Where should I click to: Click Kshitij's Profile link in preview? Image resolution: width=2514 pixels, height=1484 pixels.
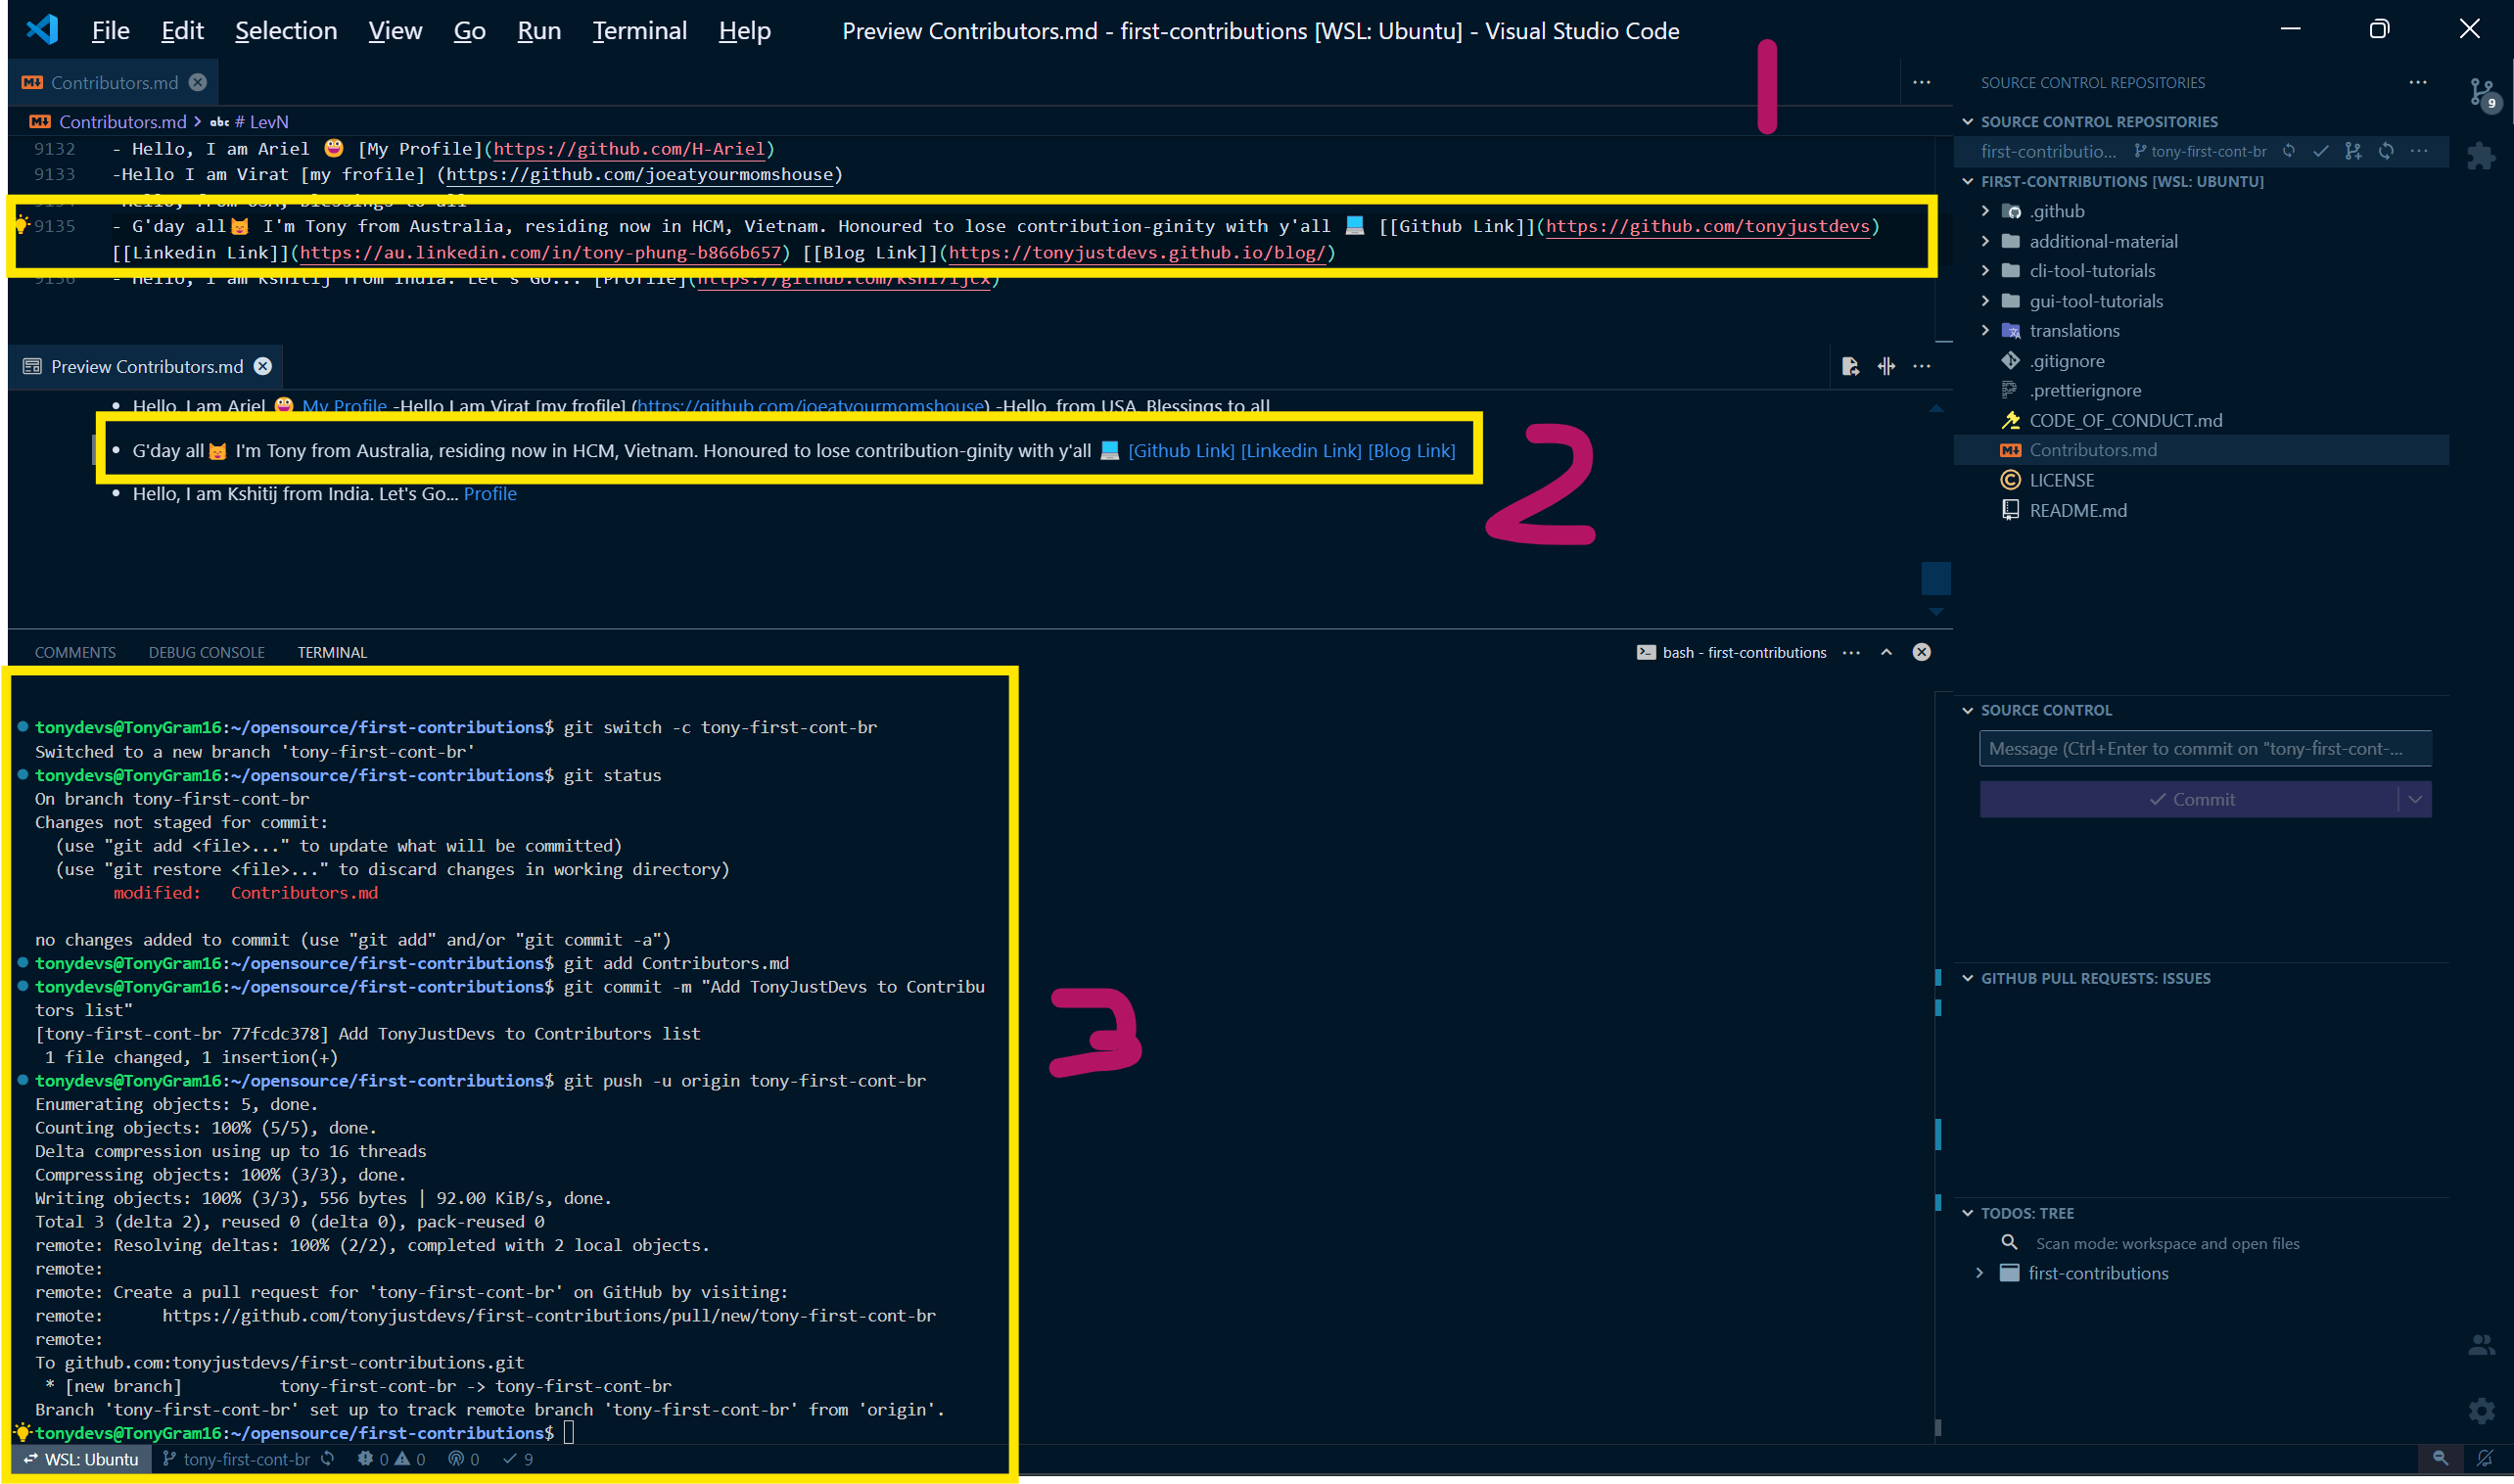pos(490,494)
